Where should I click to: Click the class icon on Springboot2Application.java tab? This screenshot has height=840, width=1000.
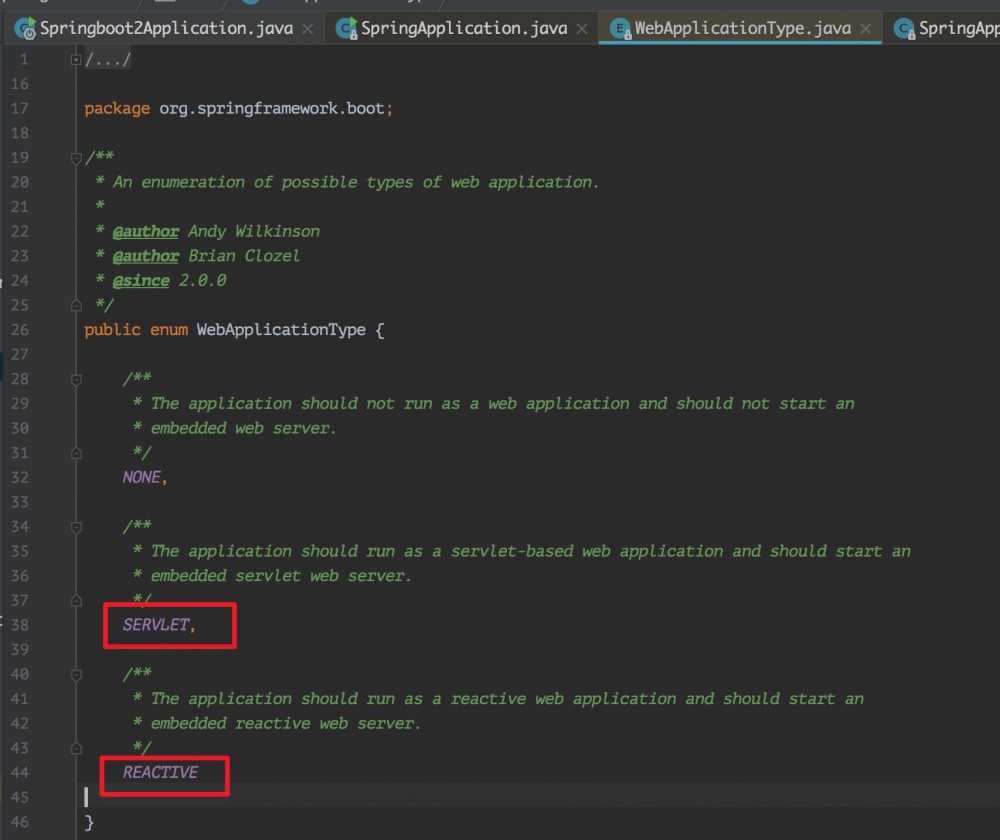(x=22, y=28)
